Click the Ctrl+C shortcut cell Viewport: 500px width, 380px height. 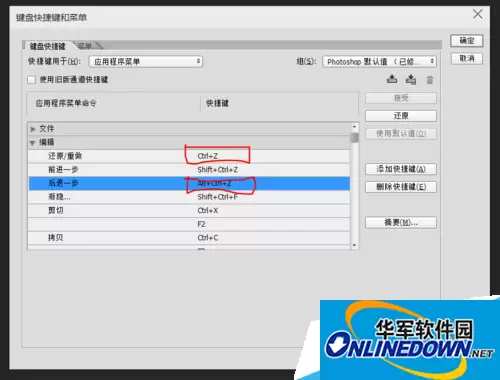[208, 238]
